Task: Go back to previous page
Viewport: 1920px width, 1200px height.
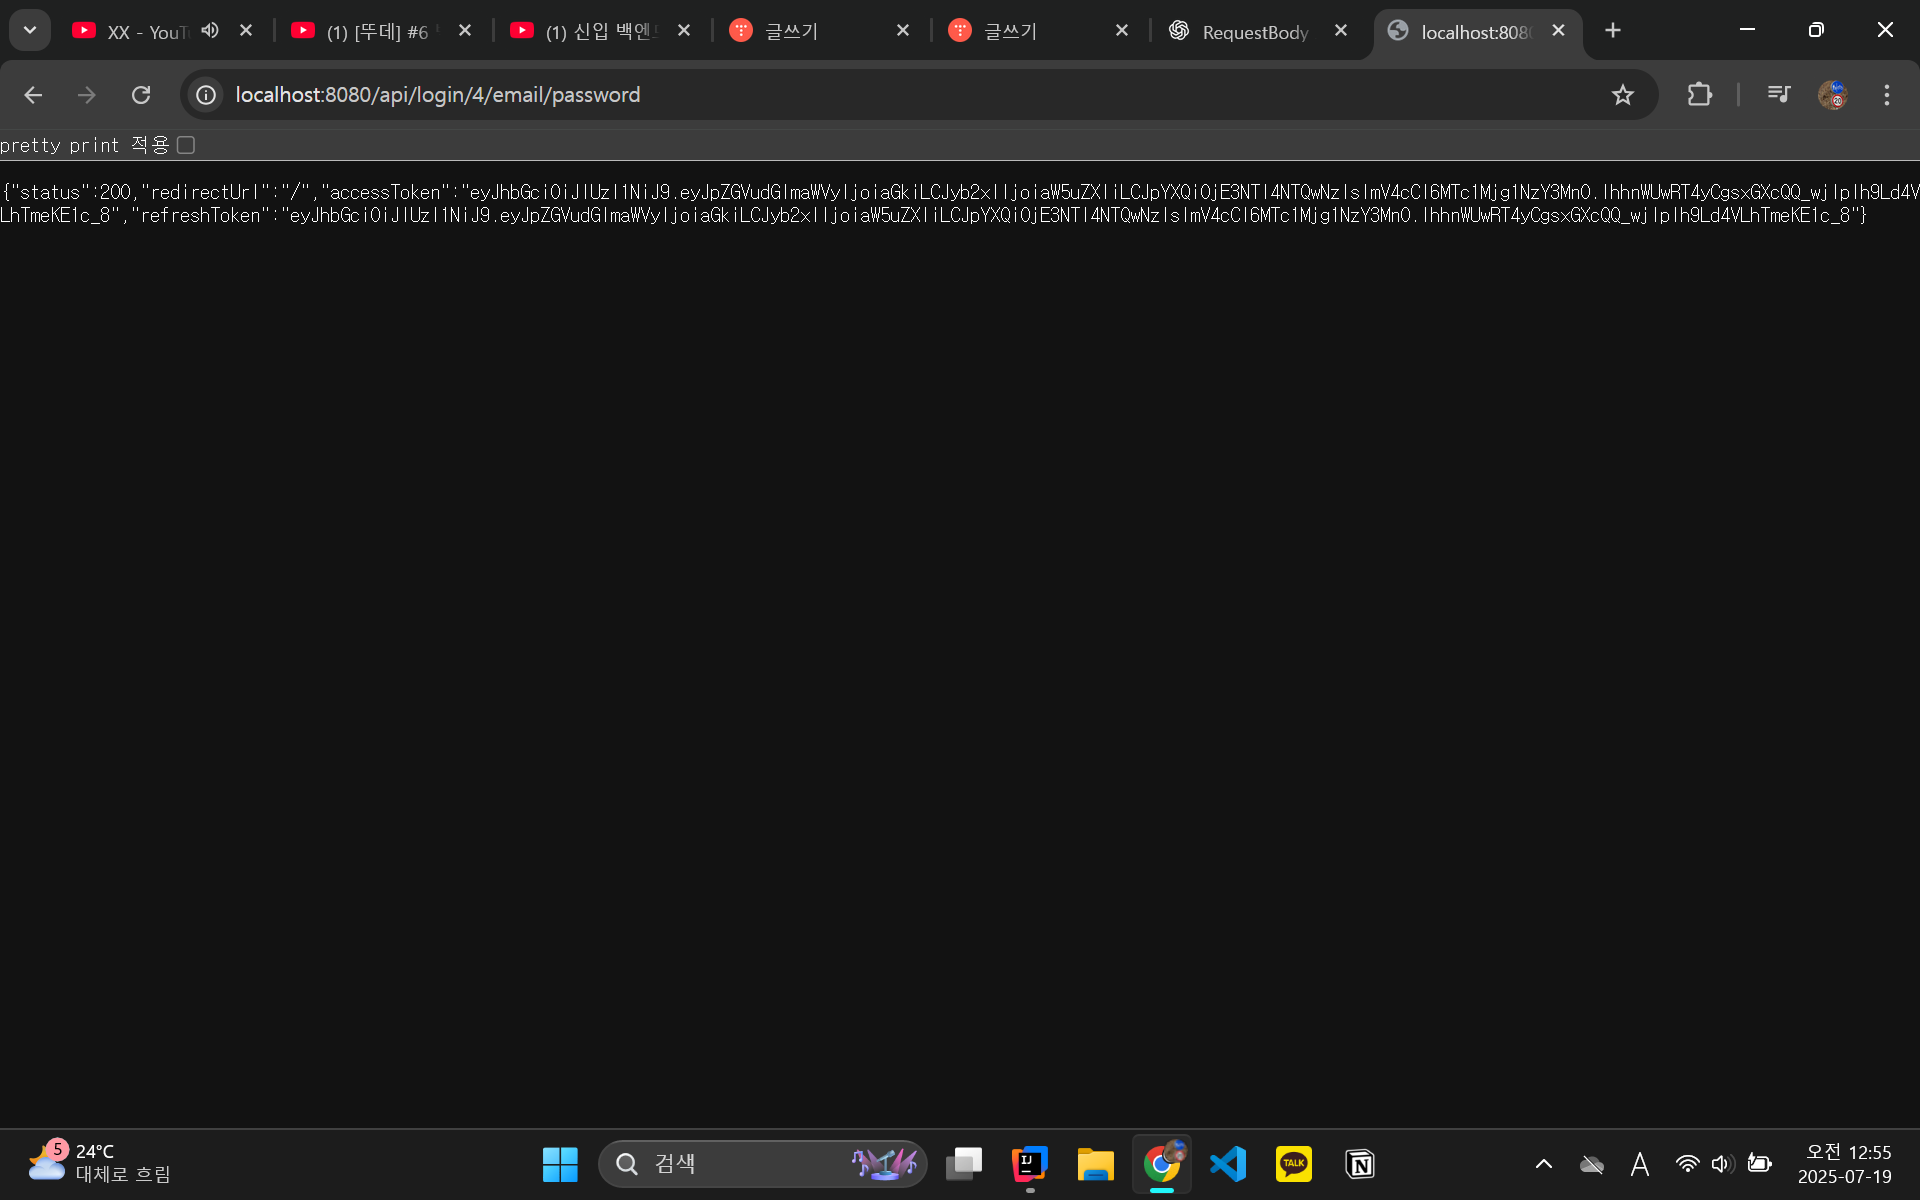Action: point(33,95)
